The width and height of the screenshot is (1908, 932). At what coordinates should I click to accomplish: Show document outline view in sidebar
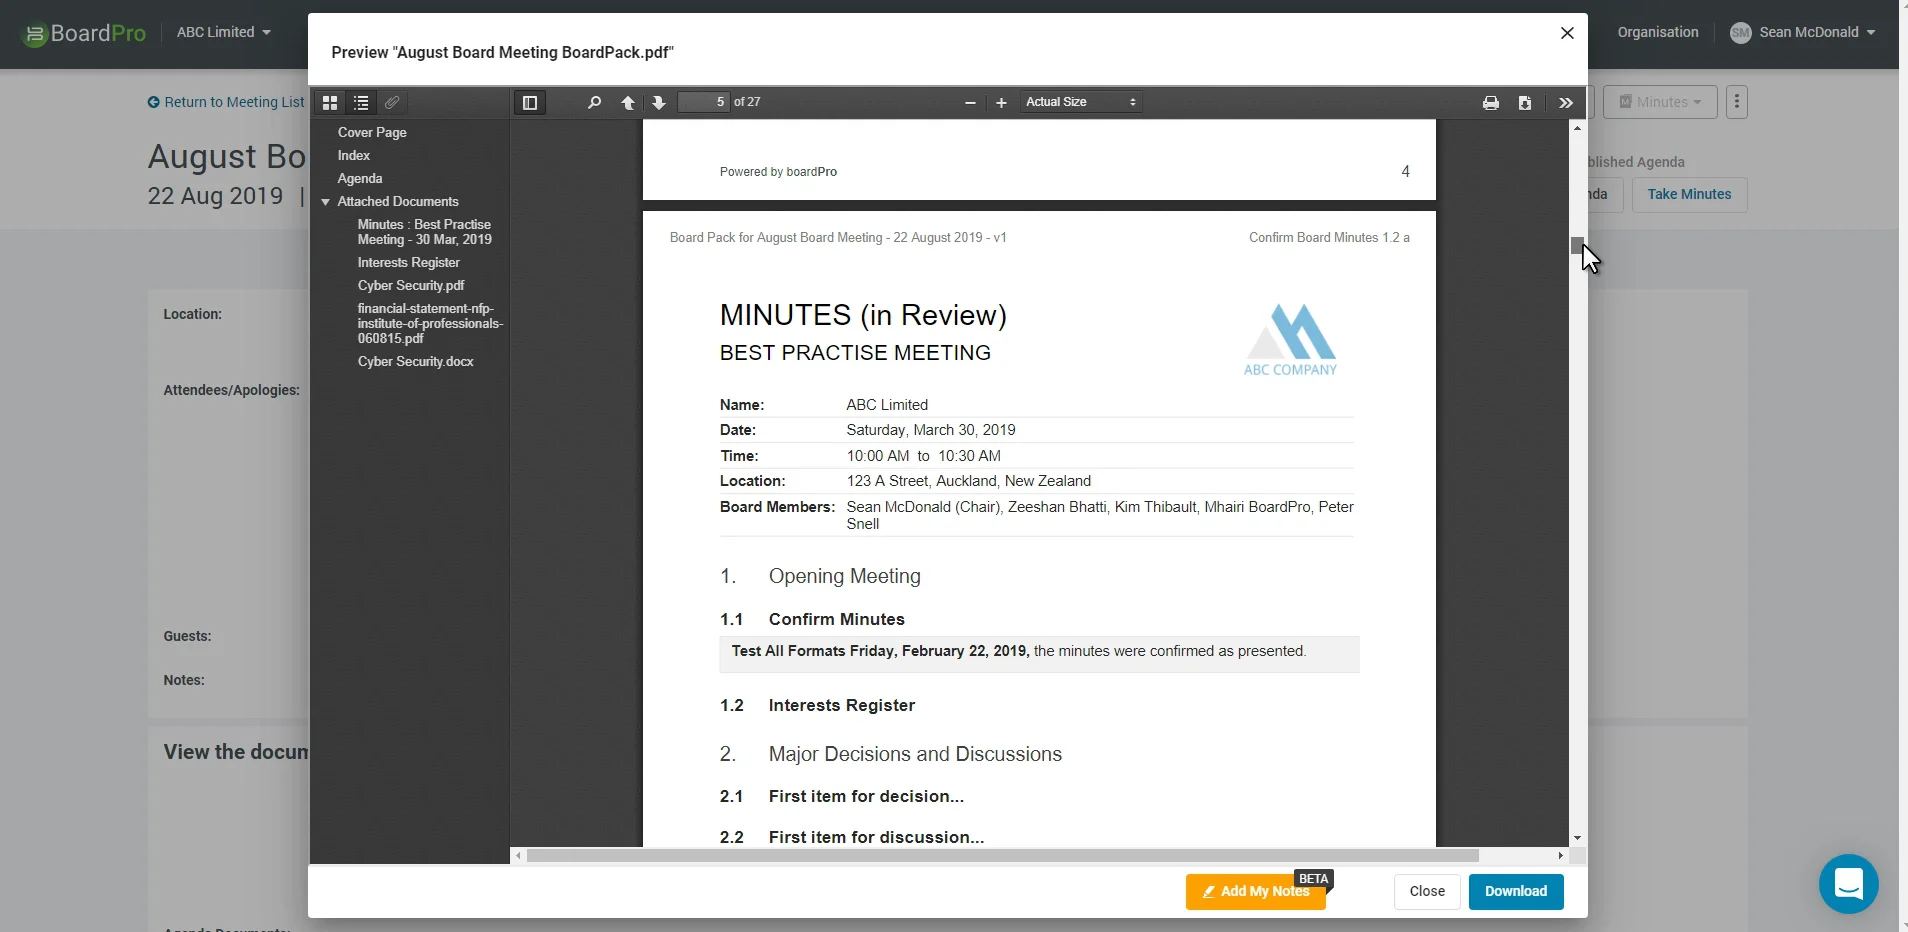click(x=361, y=103)
